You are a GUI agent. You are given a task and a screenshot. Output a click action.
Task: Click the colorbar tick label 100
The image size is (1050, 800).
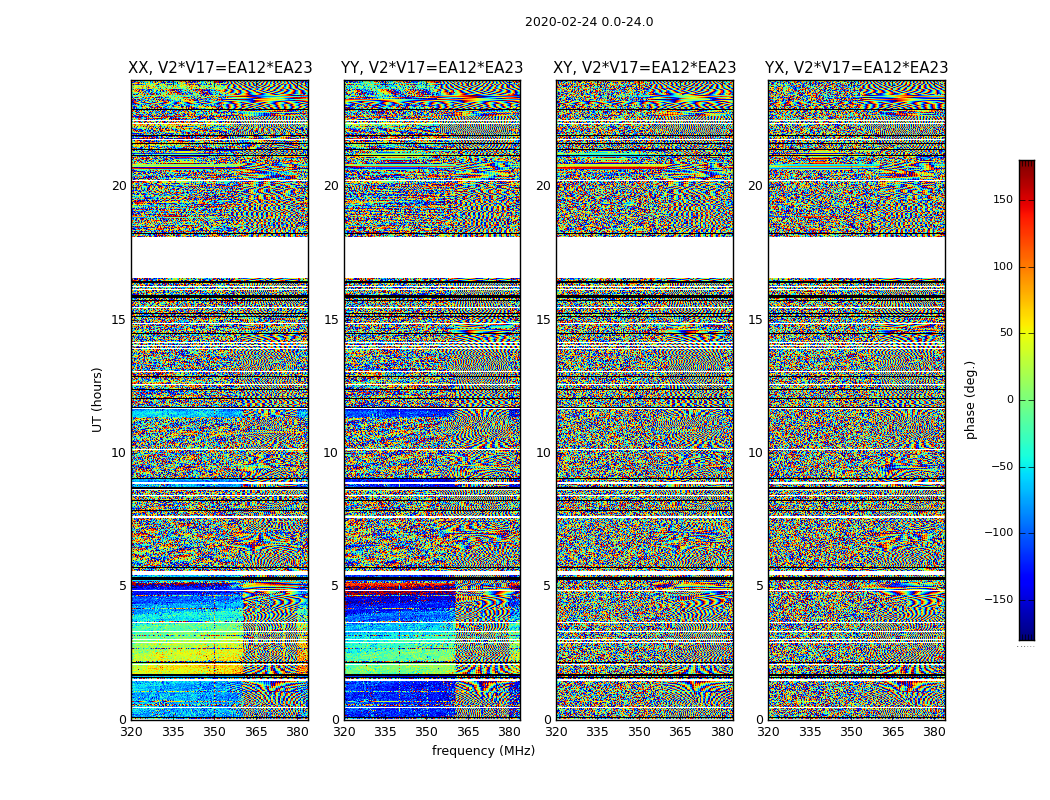tap(1002, 266)
